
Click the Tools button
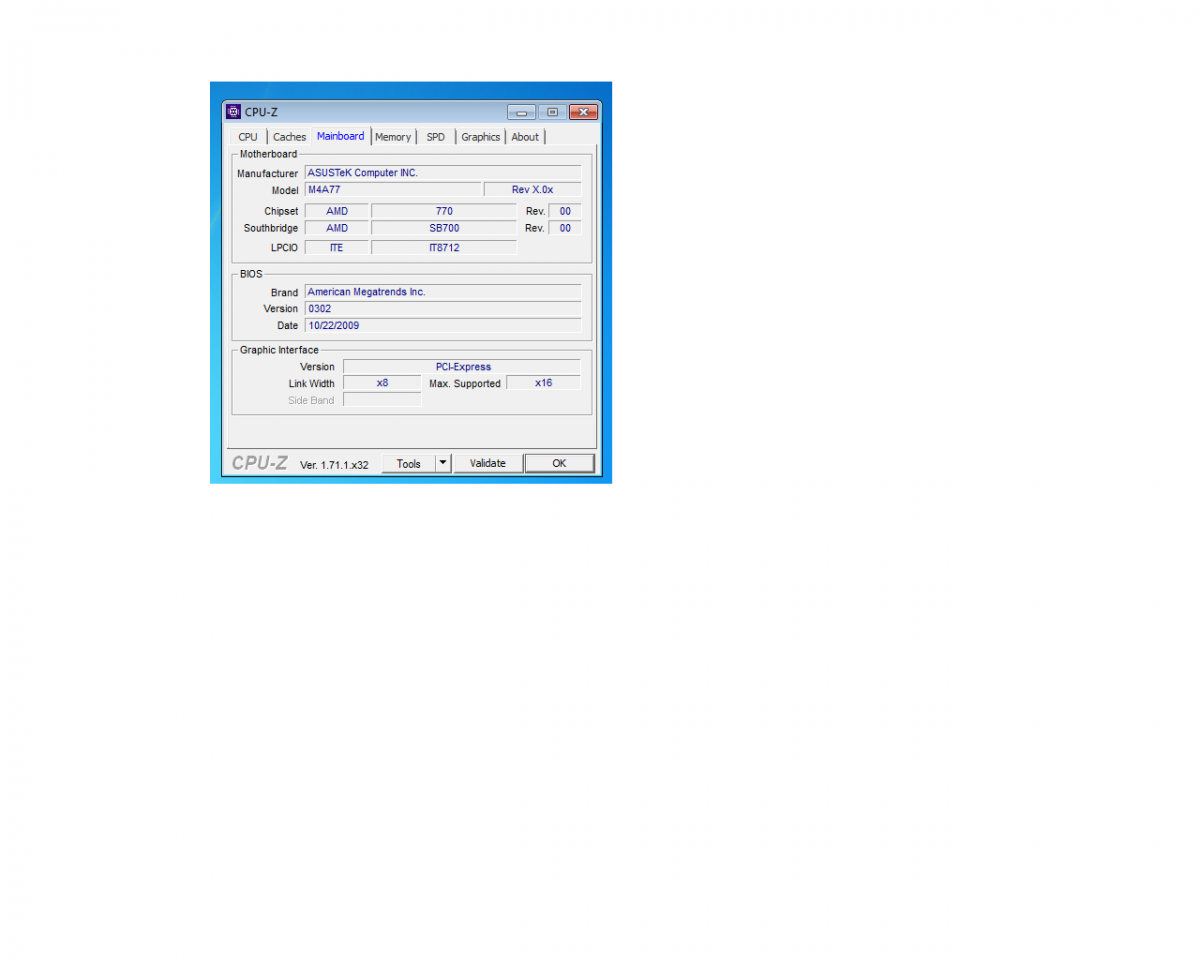[x=409, y=464]
